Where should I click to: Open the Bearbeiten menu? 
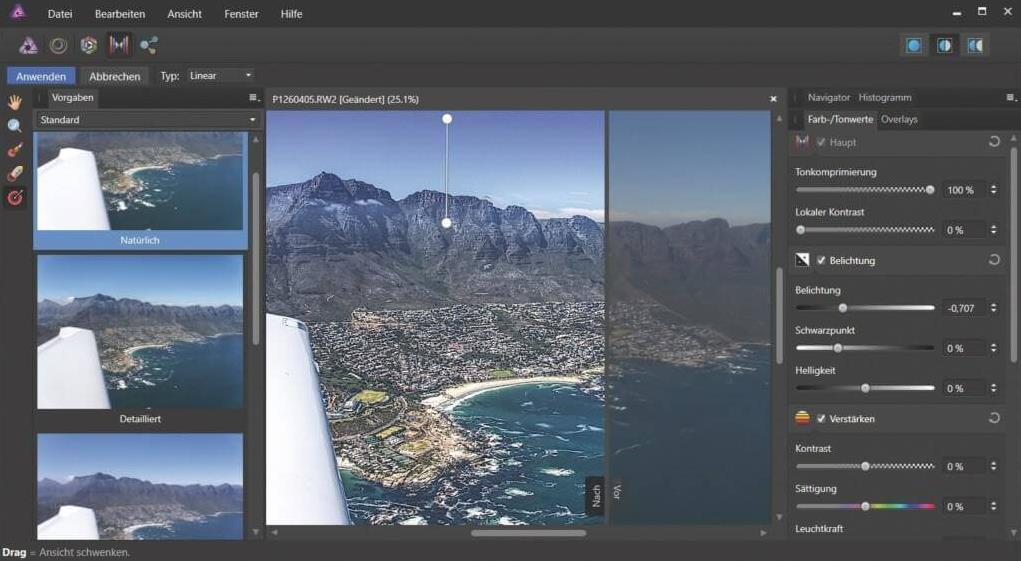click(x=120, y=14)
